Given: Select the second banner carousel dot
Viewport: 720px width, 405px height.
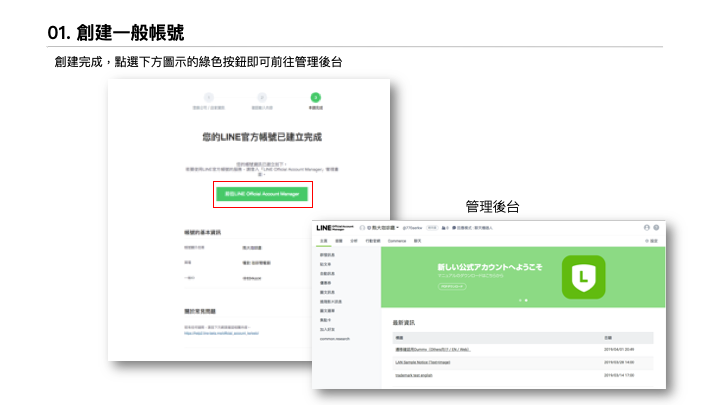Looking at the screenshot, I should (526, 300).
